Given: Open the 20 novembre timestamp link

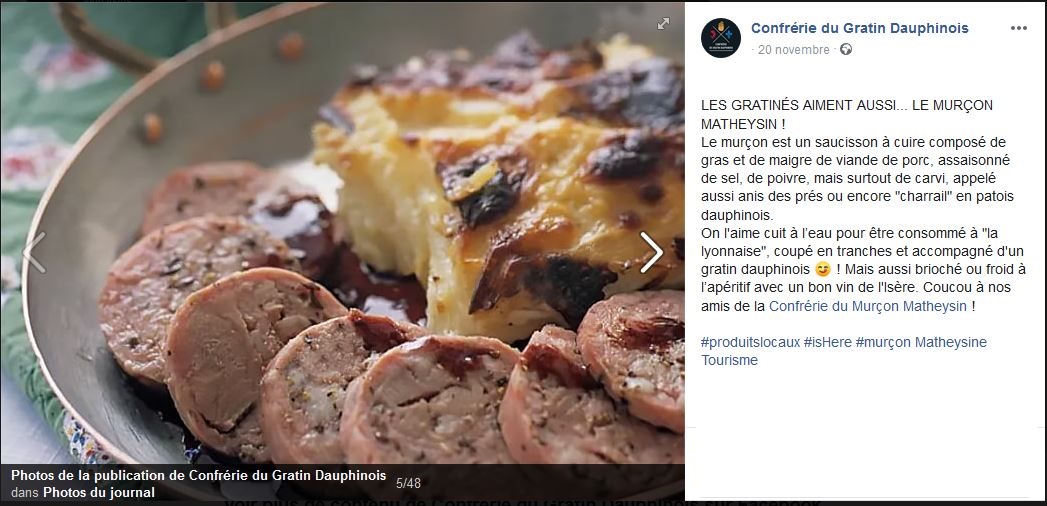Looking at the screenshot, I should click(x=793, y=50).
